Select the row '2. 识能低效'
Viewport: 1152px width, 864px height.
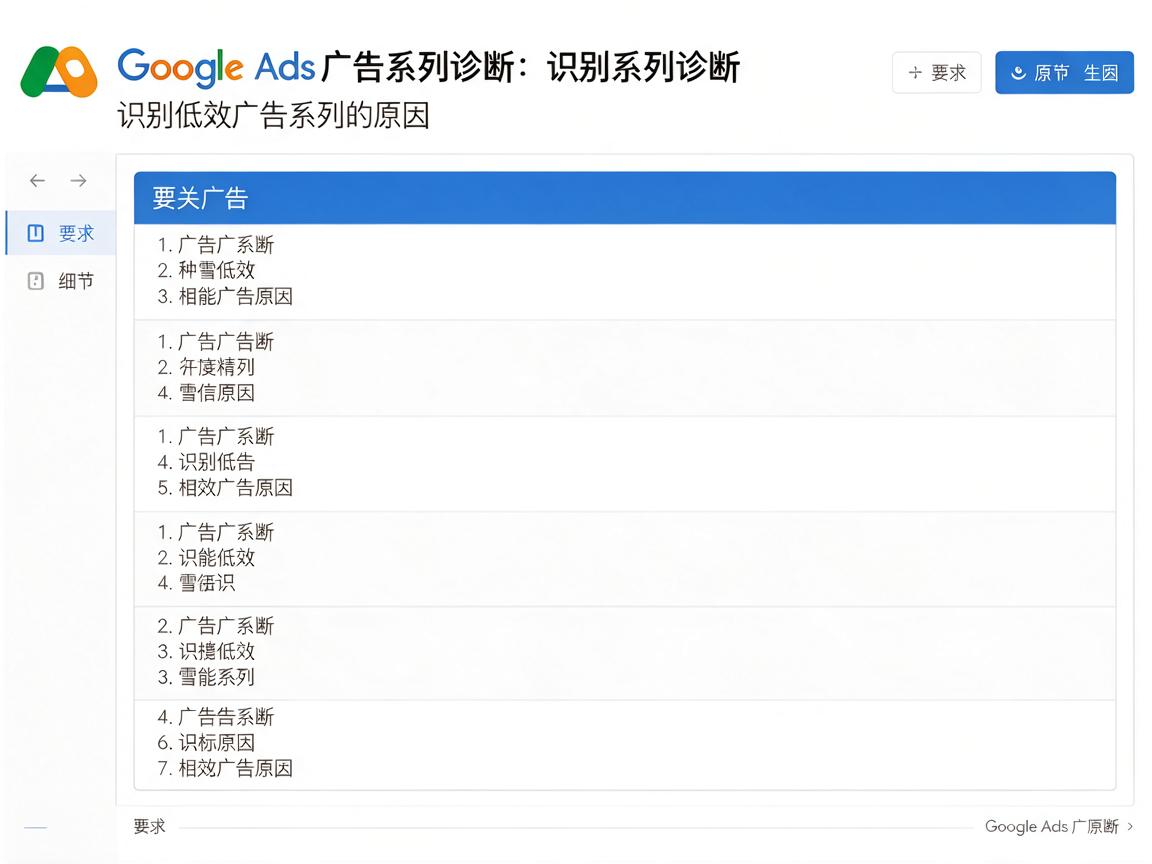206,558
